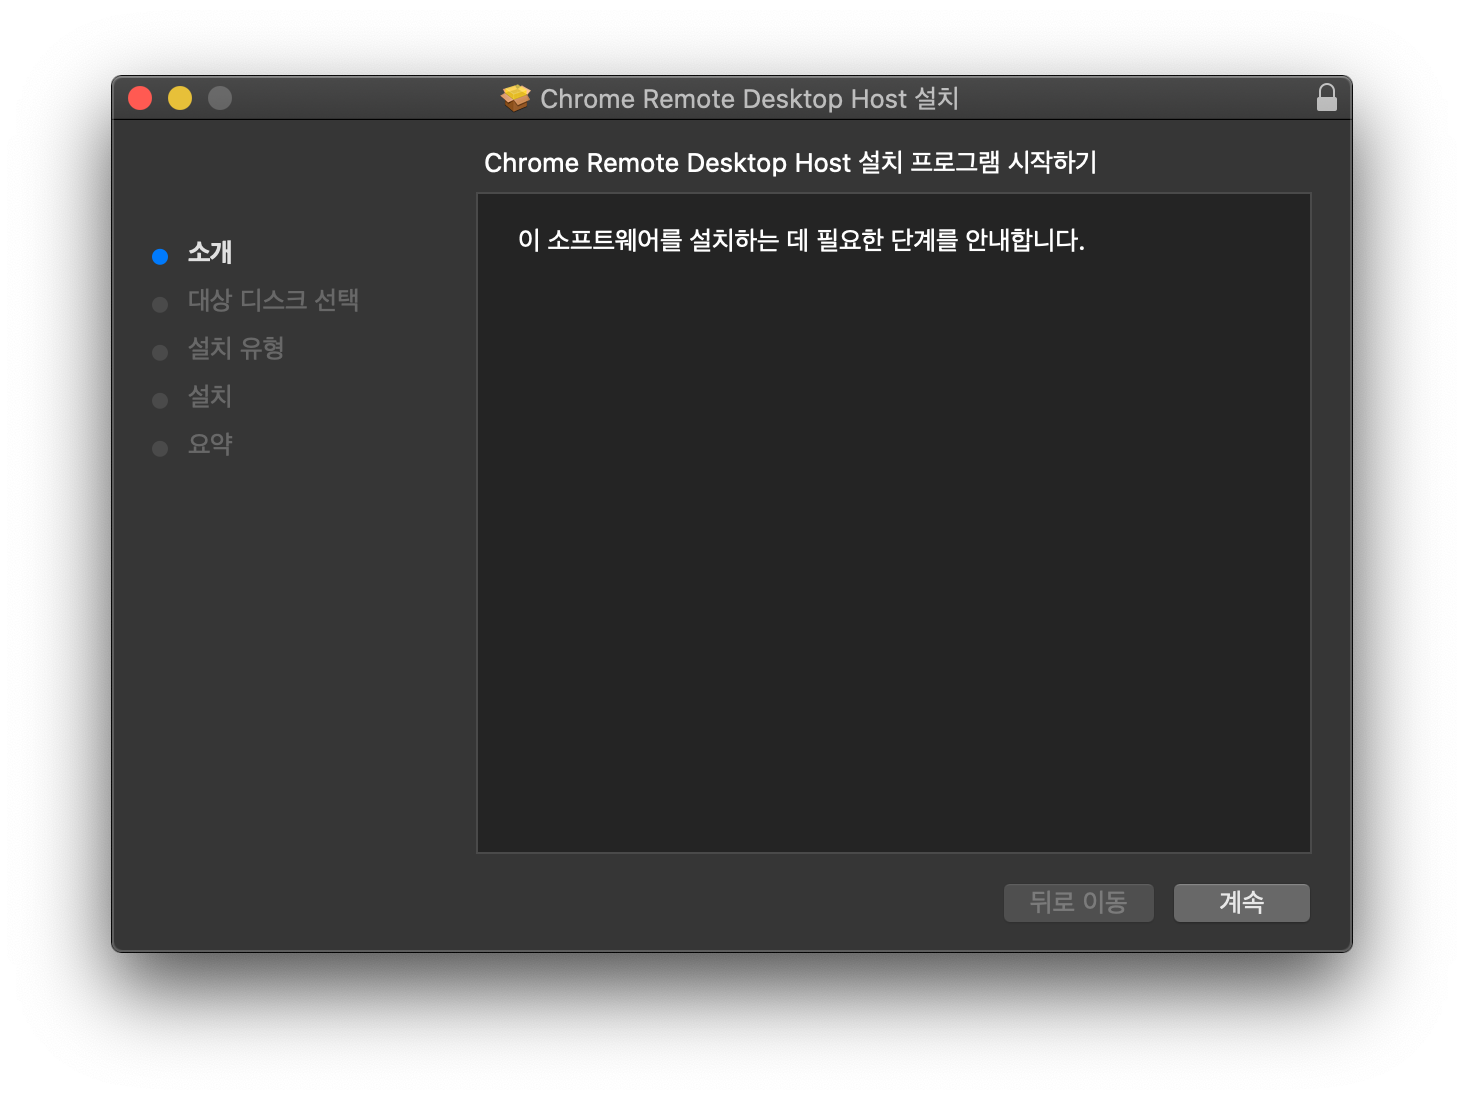
Task: Click the blue bullet beside 소개
Action: pos(160,256)
